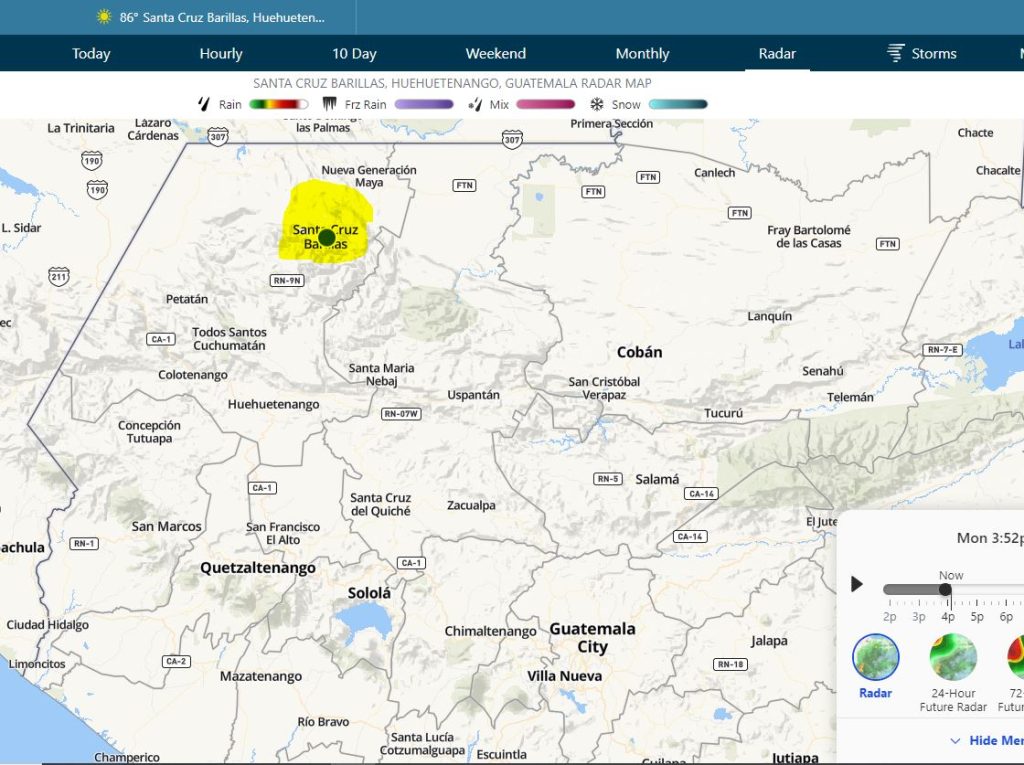Click the Frz Rain legend icon
1024x765 pixels.
click(x=330, y=104)
